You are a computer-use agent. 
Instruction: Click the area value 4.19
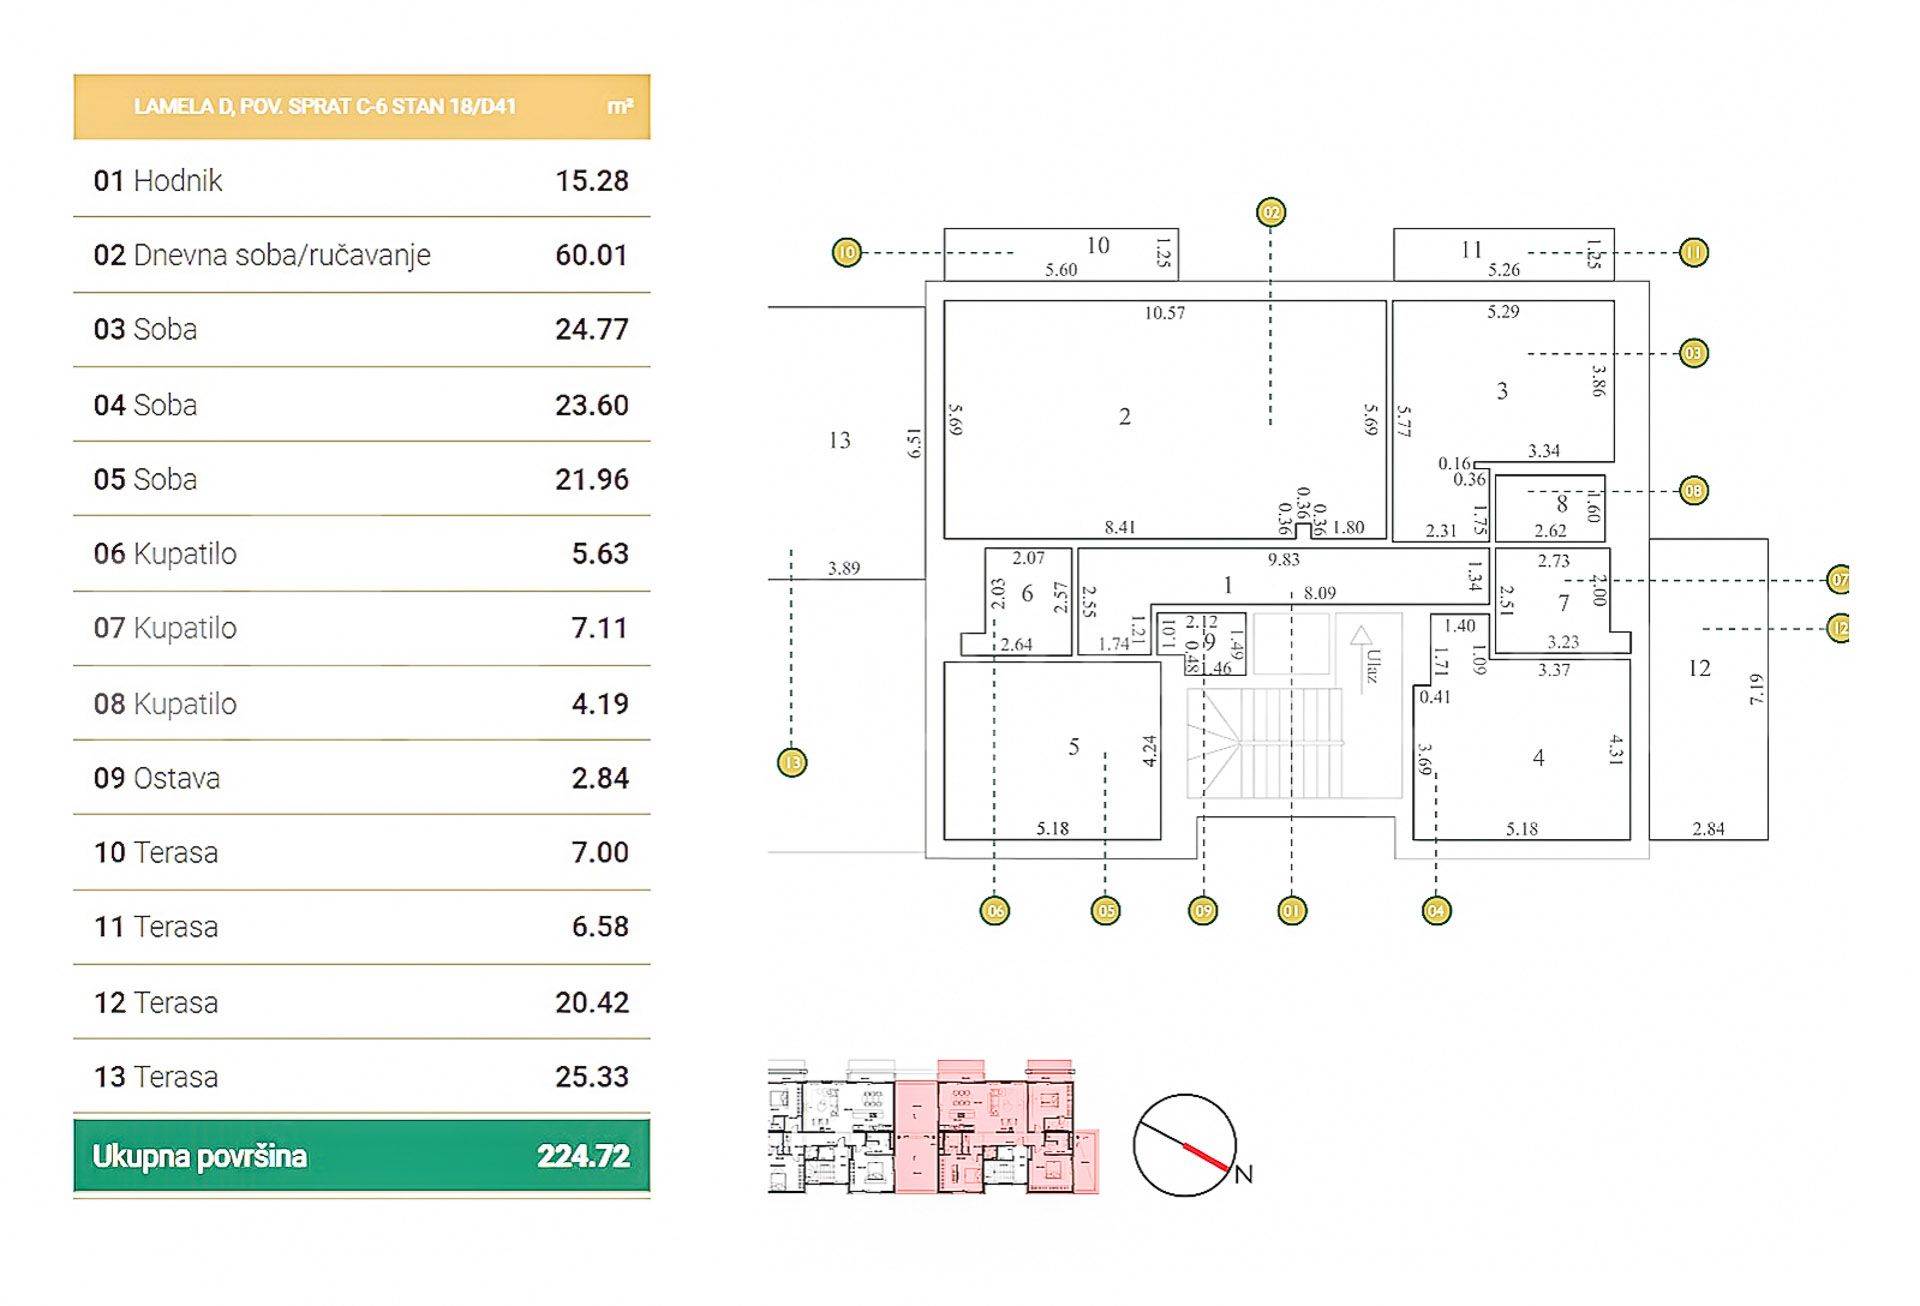coord(600,704)
